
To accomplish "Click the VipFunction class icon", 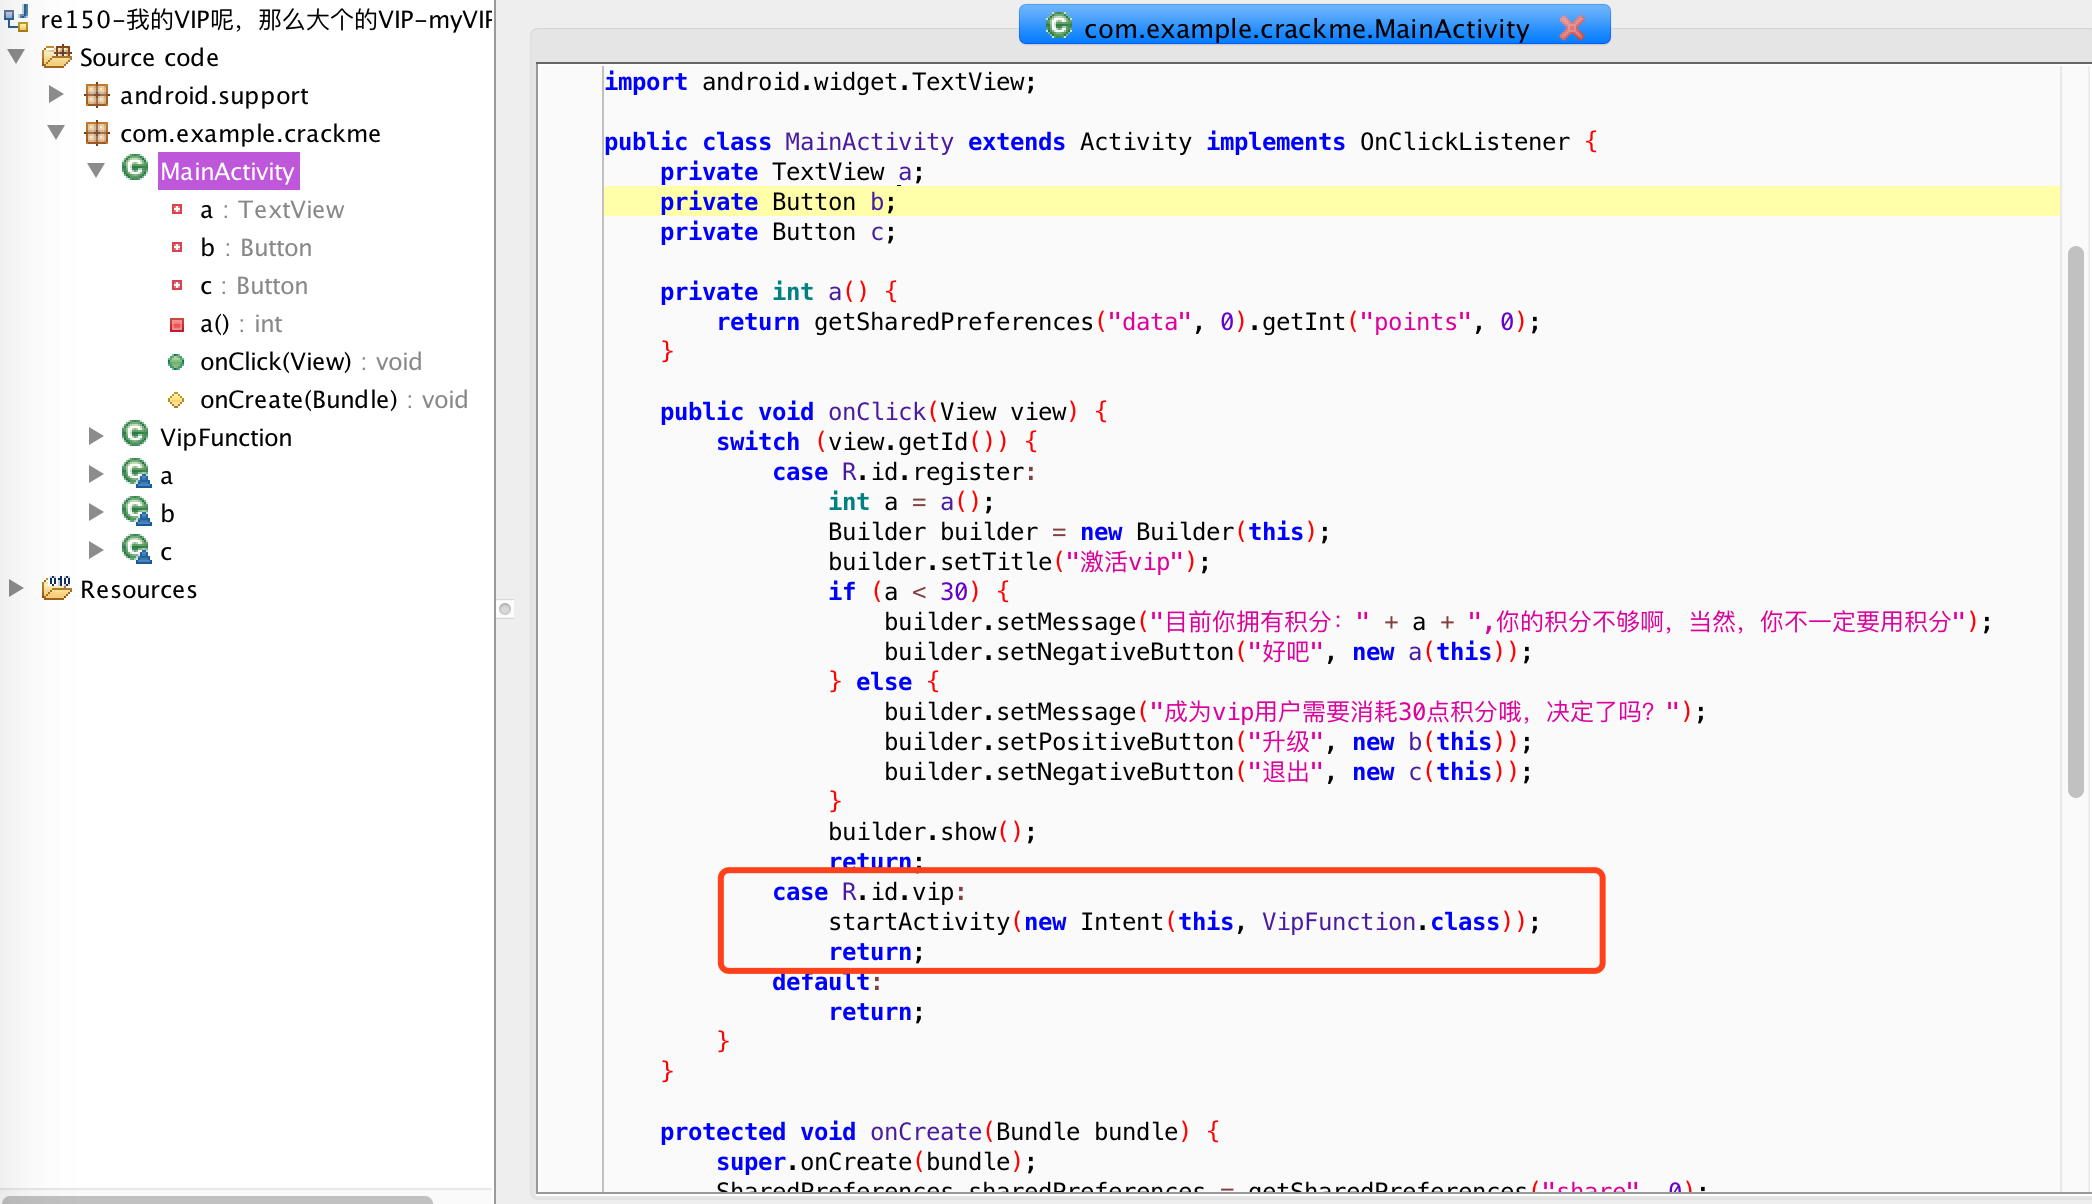I will tap(135, 435).
